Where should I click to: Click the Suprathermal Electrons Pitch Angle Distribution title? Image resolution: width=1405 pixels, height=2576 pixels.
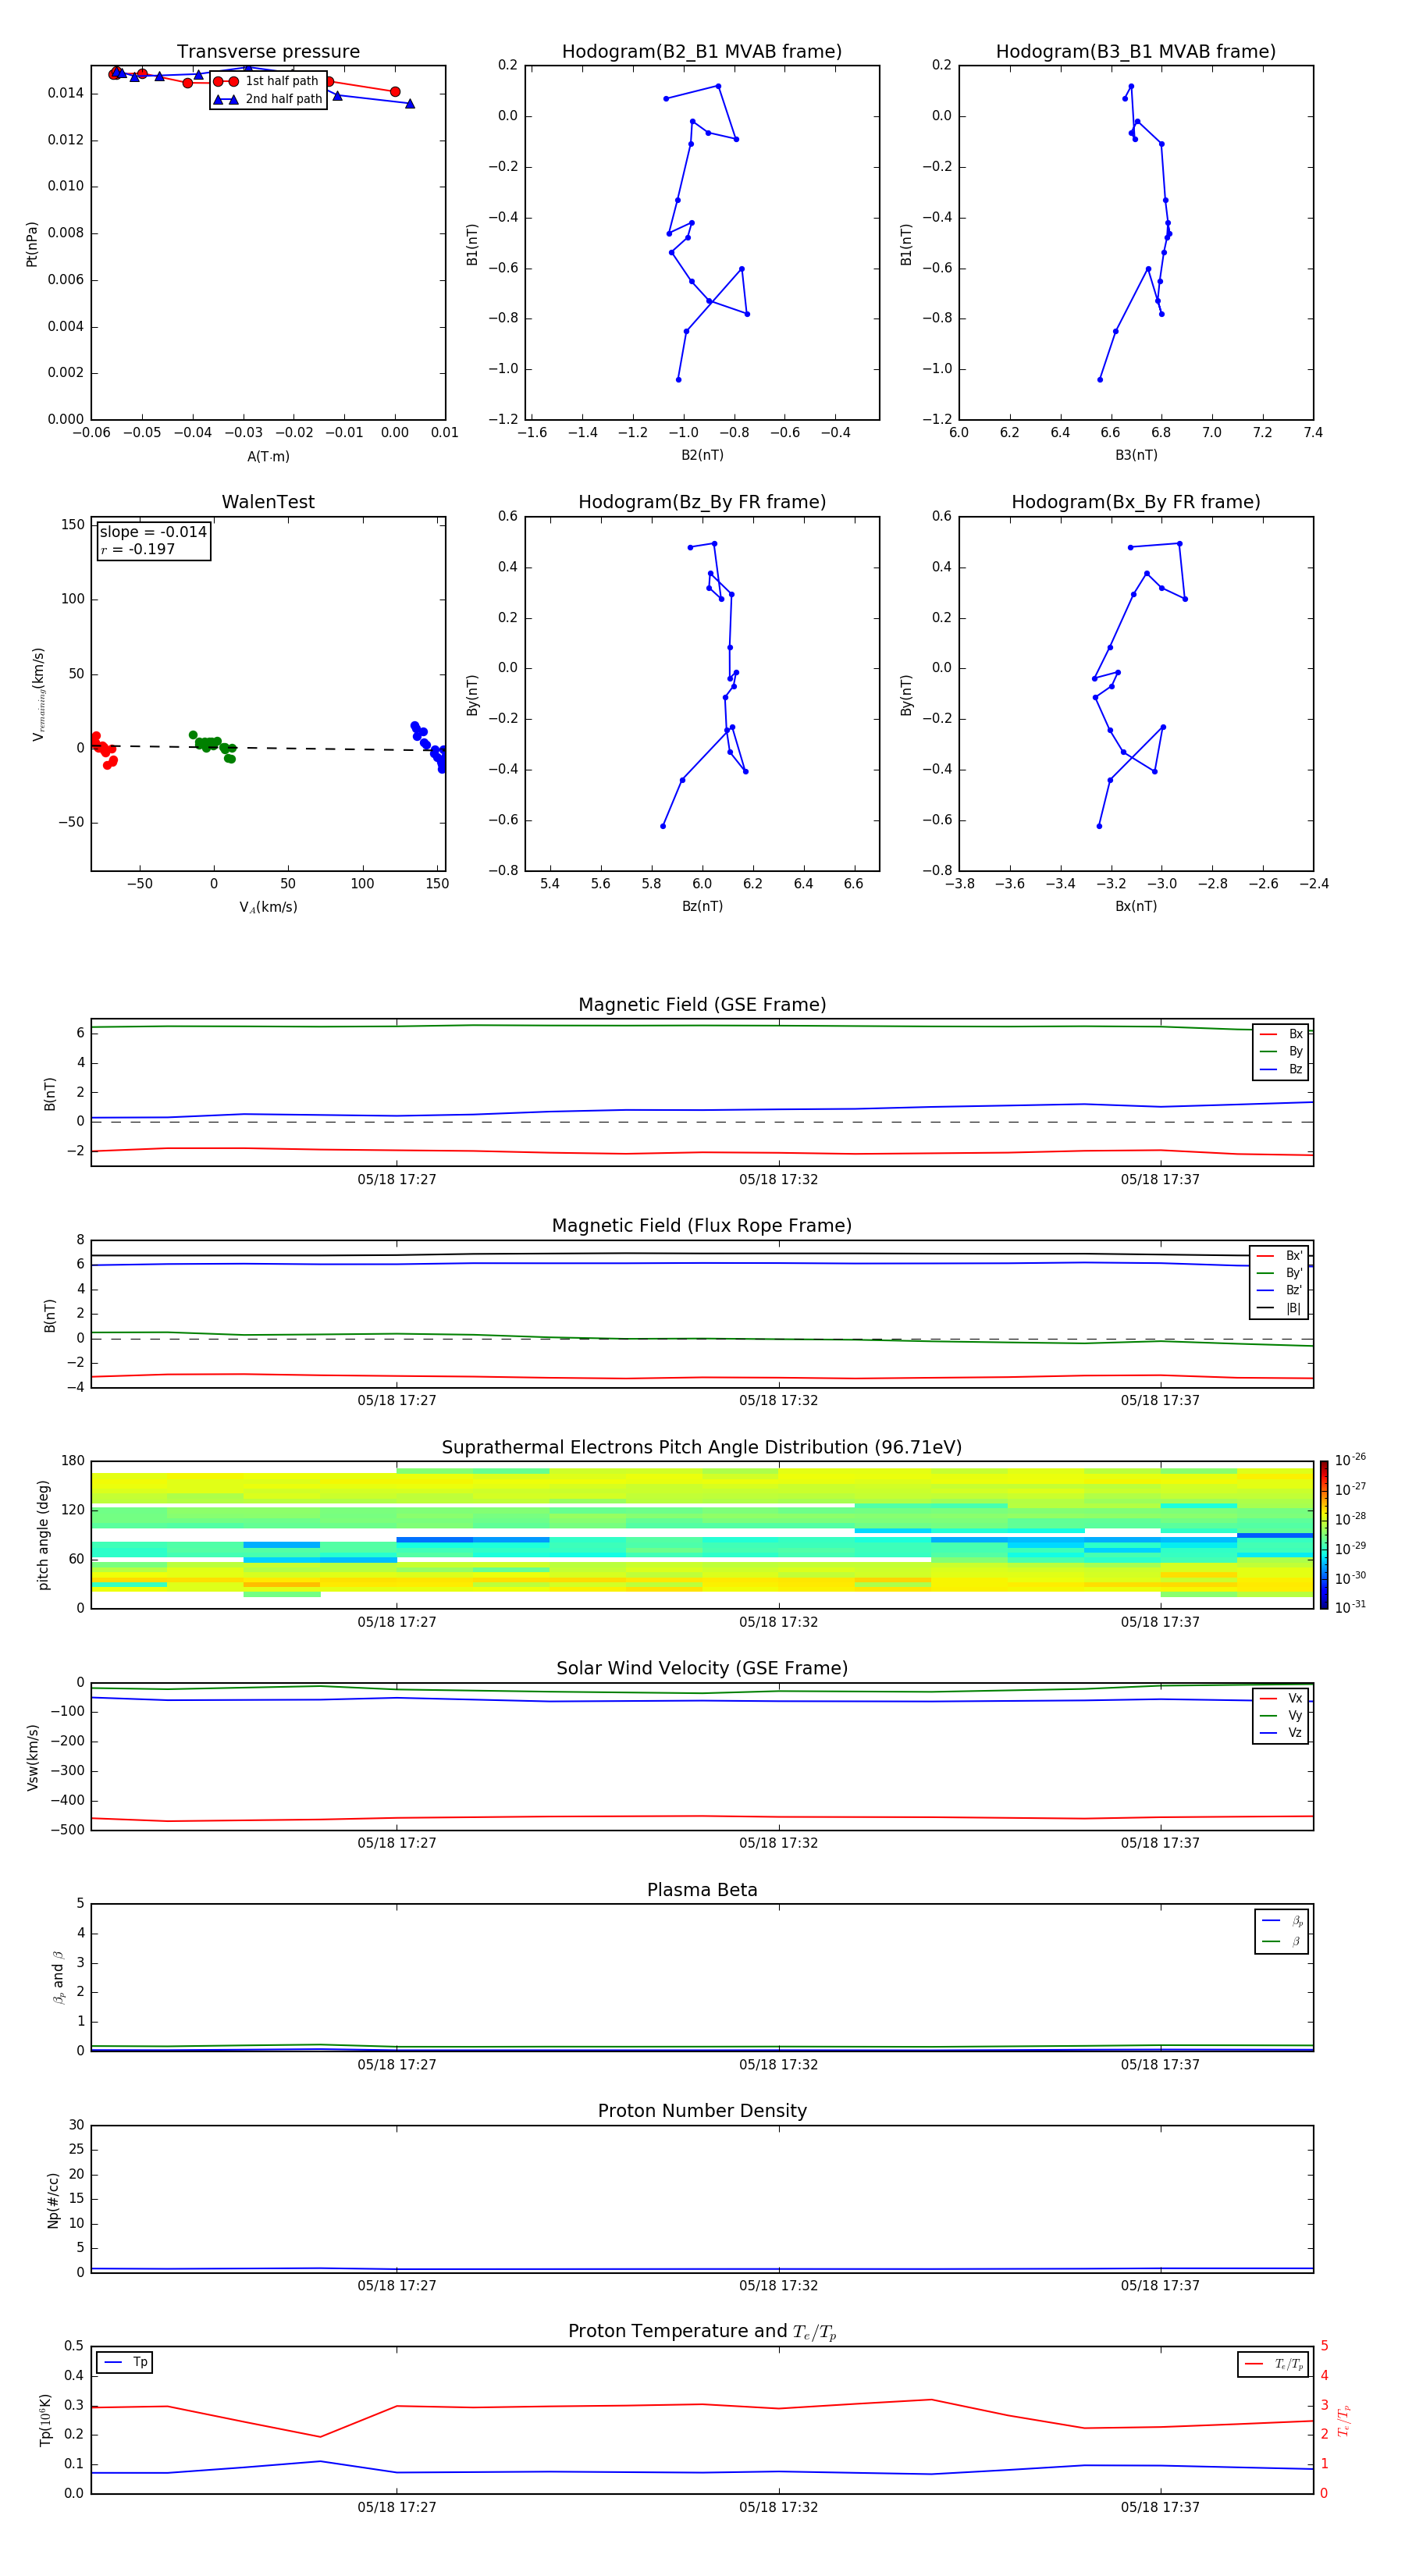pos(702,1448)
